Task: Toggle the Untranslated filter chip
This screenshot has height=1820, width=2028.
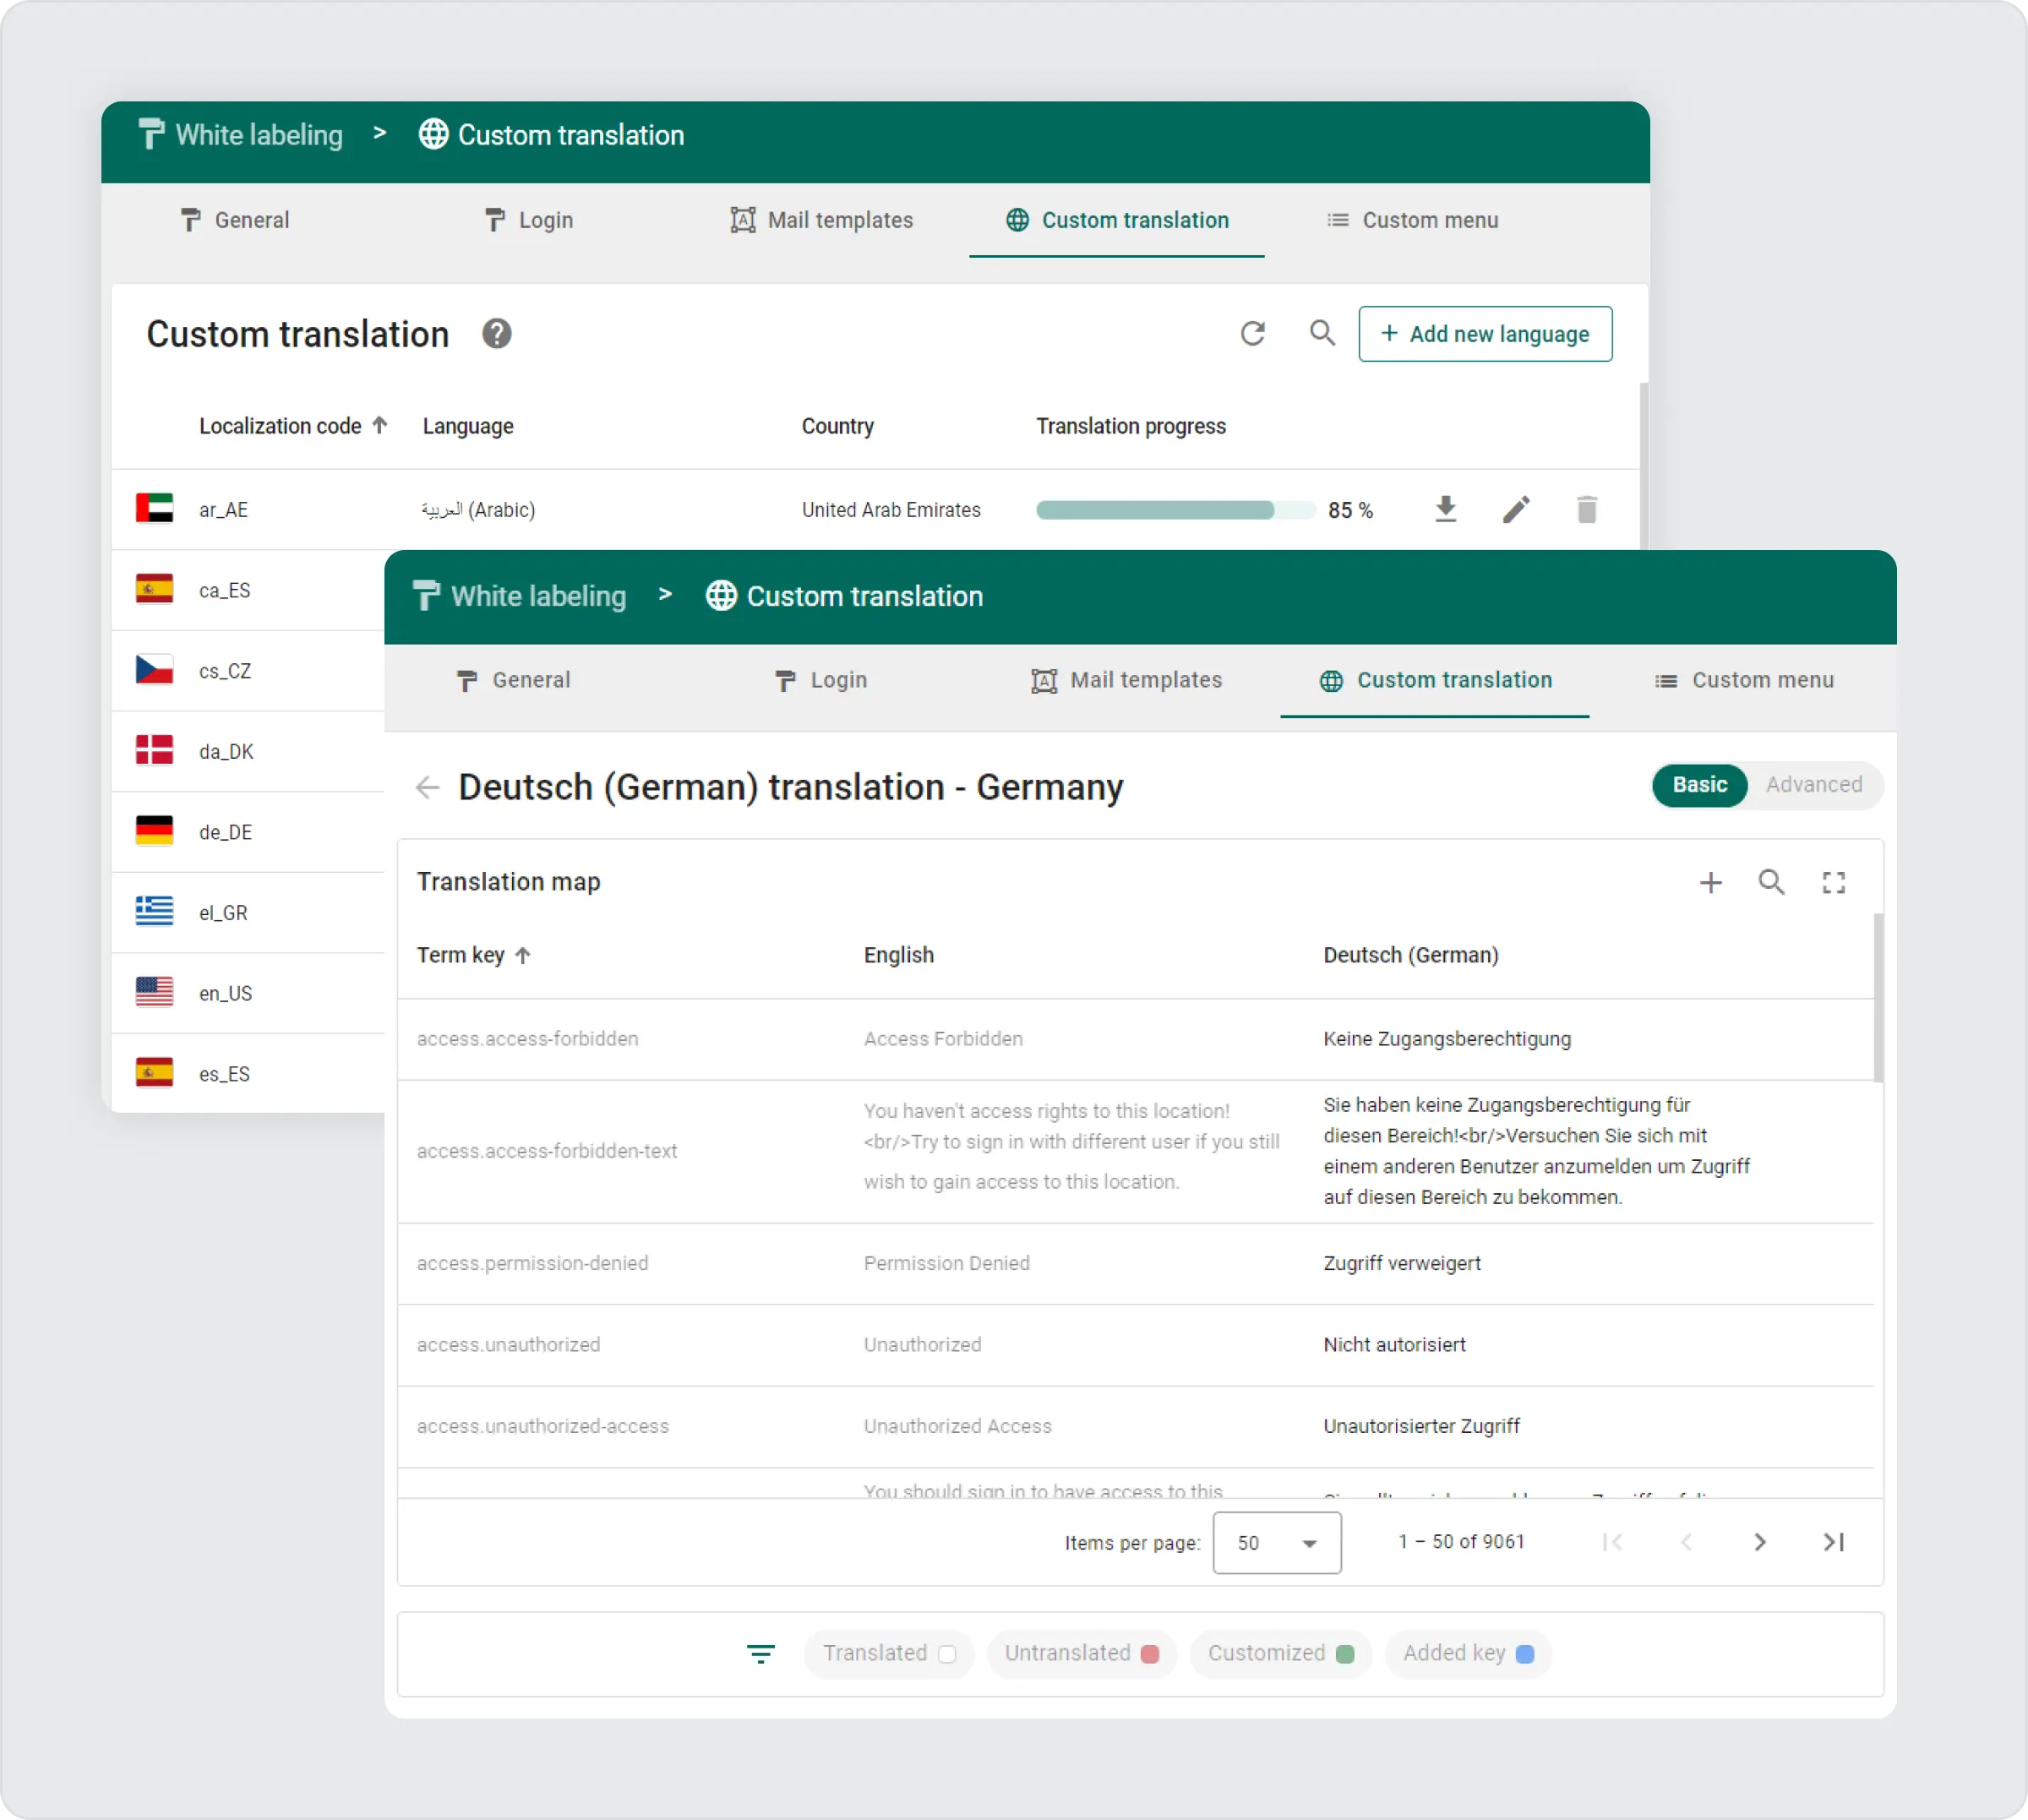Action: point(1080,1653)
